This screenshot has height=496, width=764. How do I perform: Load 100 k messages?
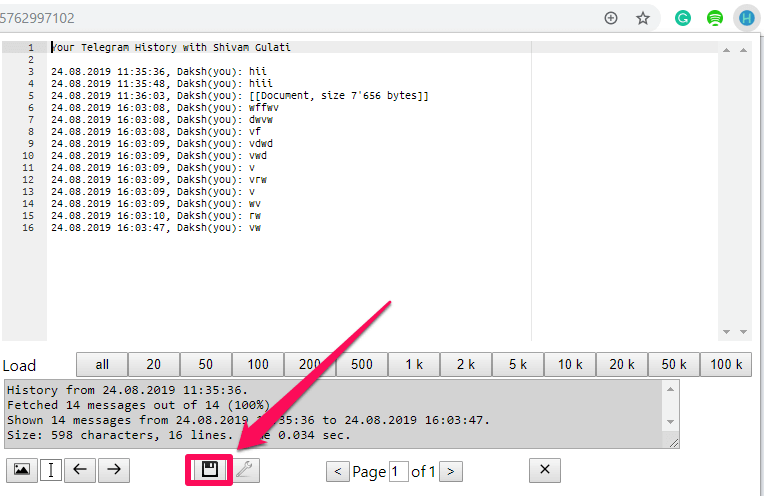(726, 364)
